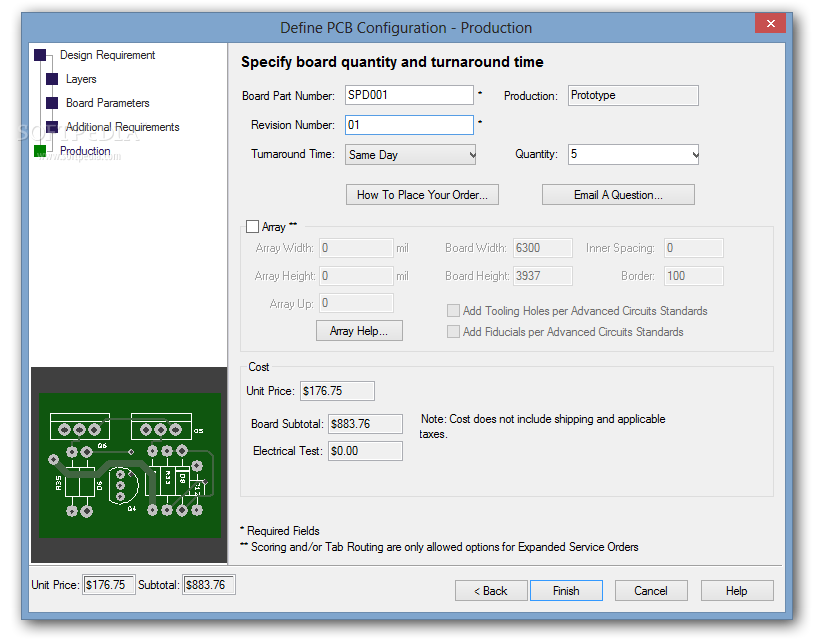
Task: Click the Cost Unit Price field
Action: click(x=337, y=391)
